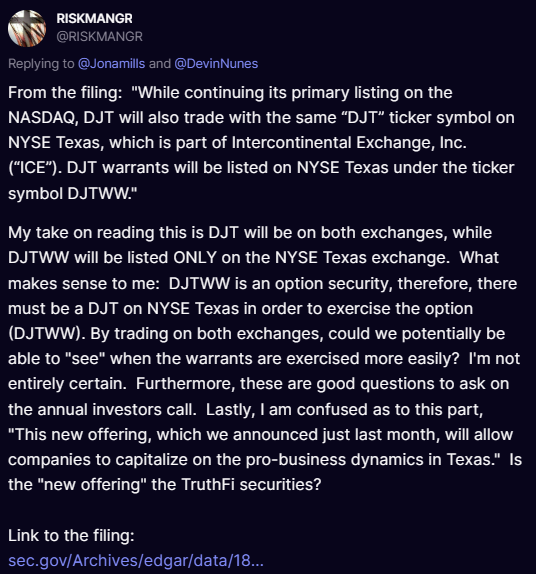The image size is (536, 574).
Task: Open RISKMANGR's profile avatar picture
Action: pyautogui.click(x=27, y=28)
